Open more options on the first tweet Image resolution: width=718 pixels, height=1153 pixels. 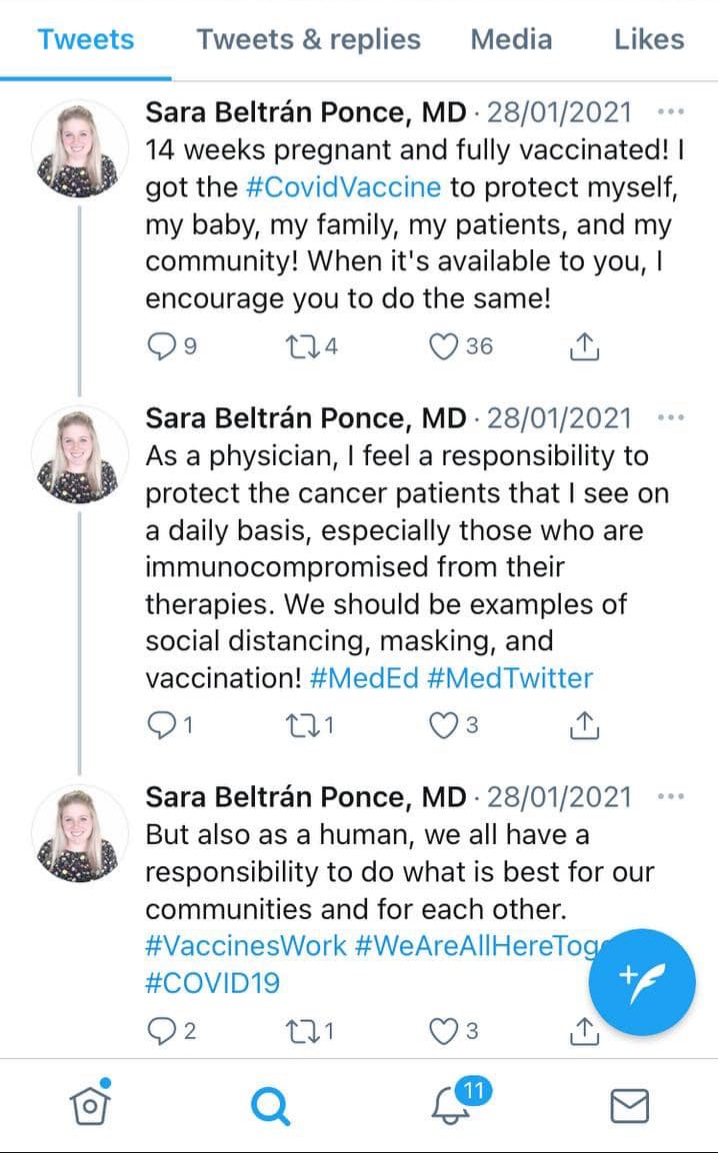click(670, 113)
